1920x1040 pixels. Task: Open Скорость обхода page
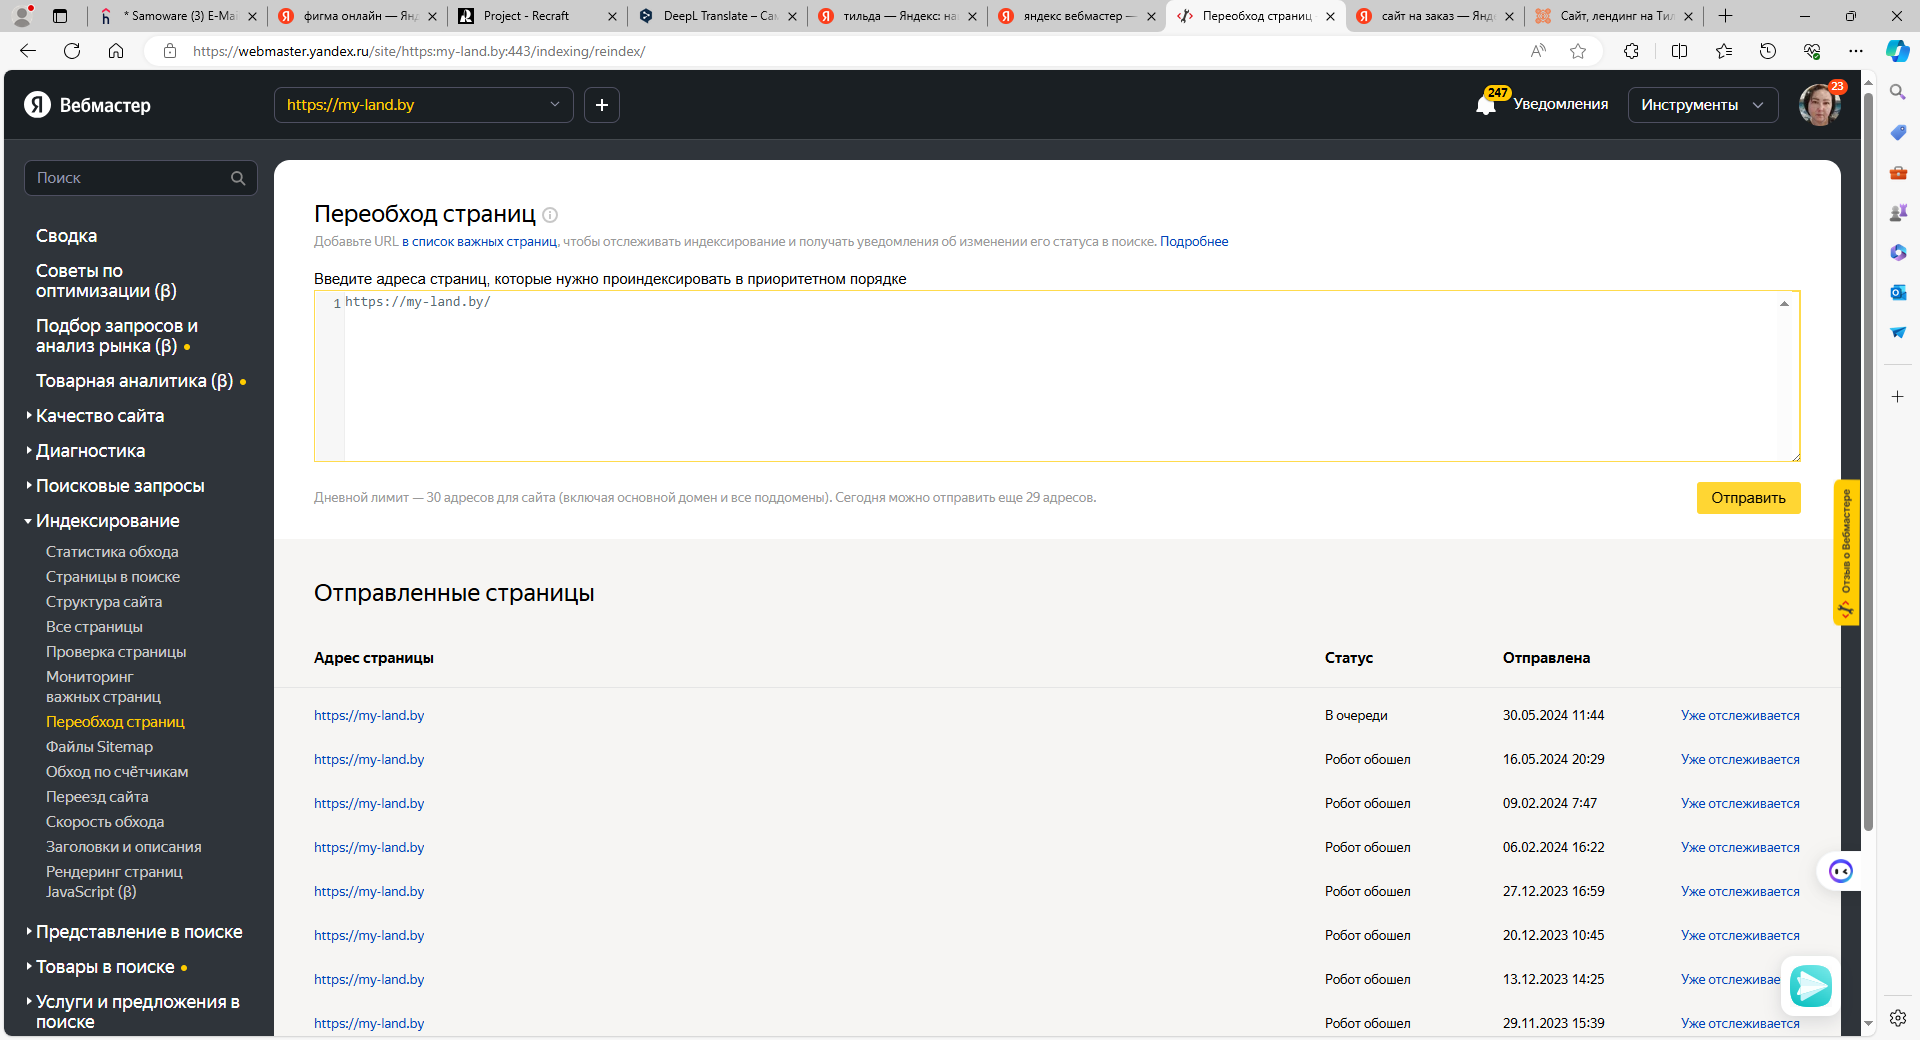(105, 822)
